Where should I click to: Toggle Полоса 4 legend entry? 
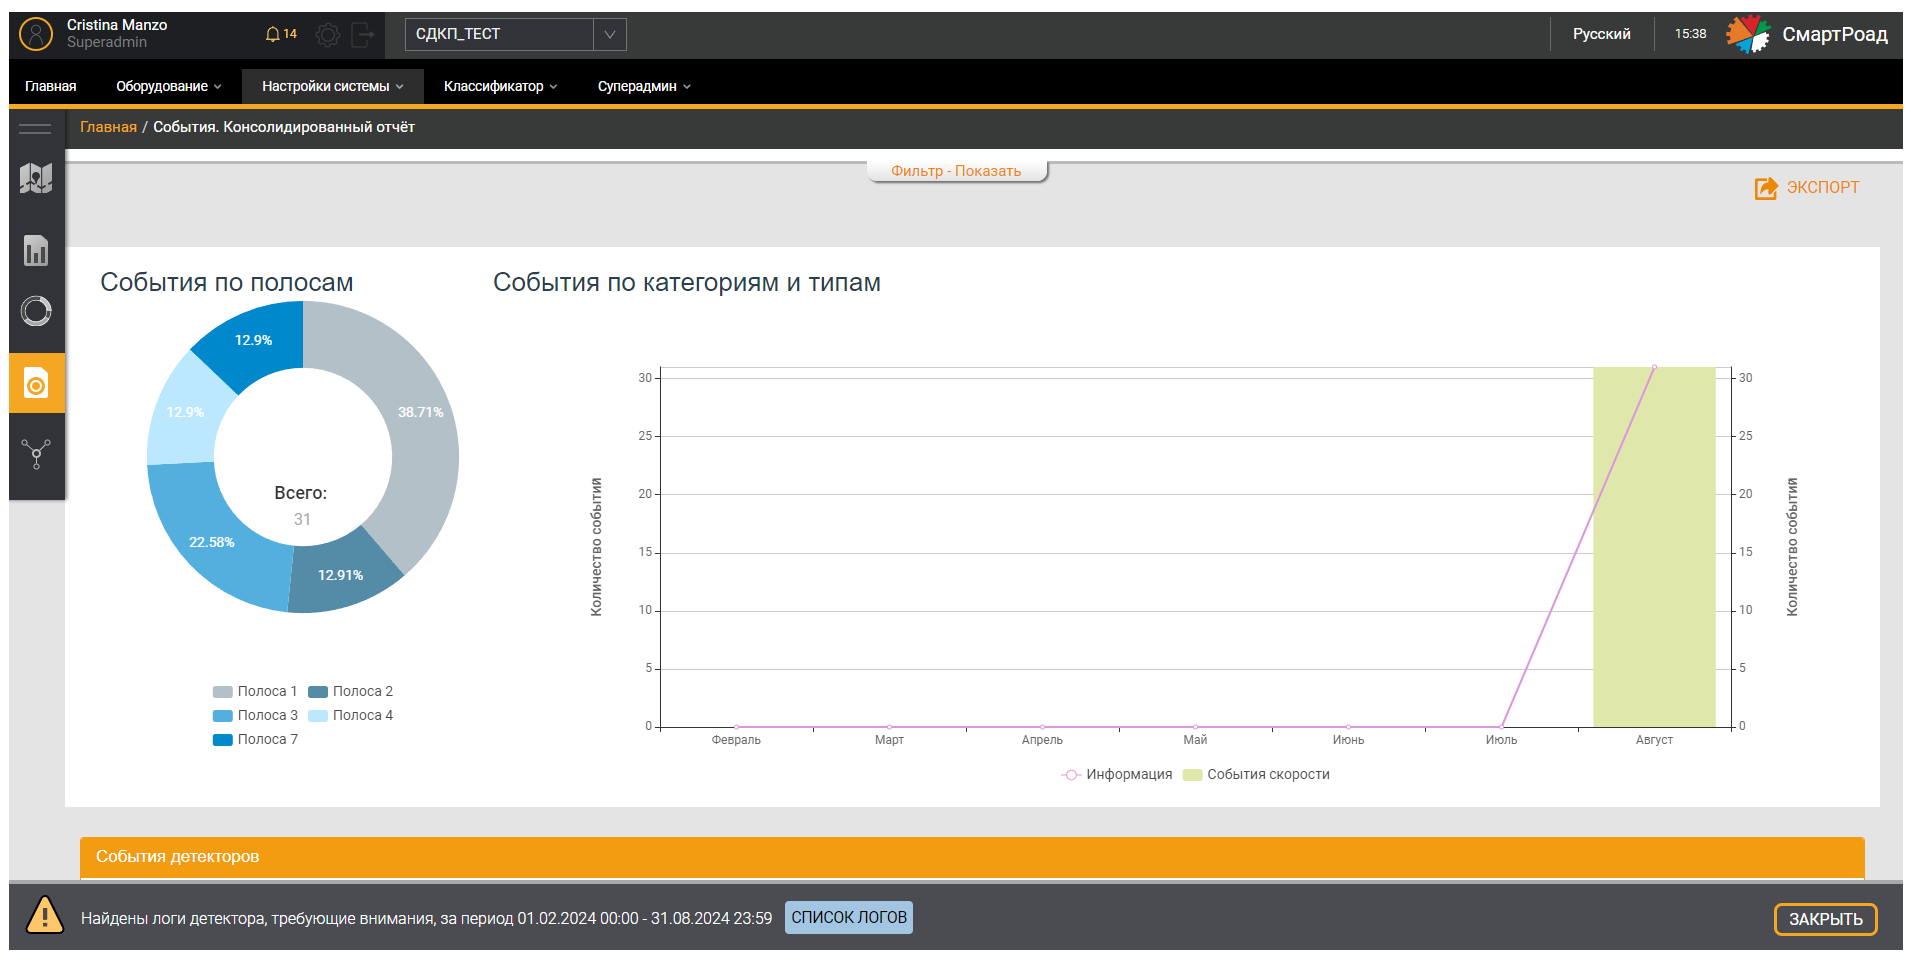(x=350, y=716)
